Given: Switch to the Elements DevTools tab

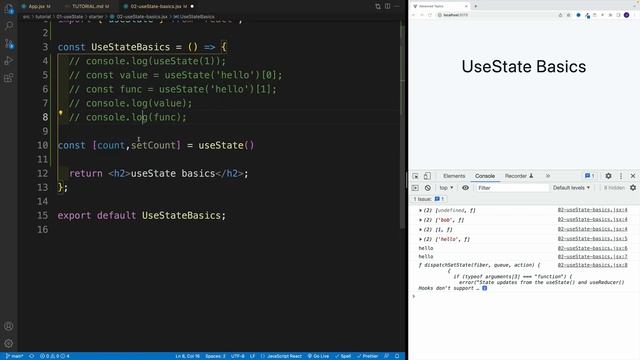Looking at the screenshot, I should pyautogui.click(x=454, y=176).
